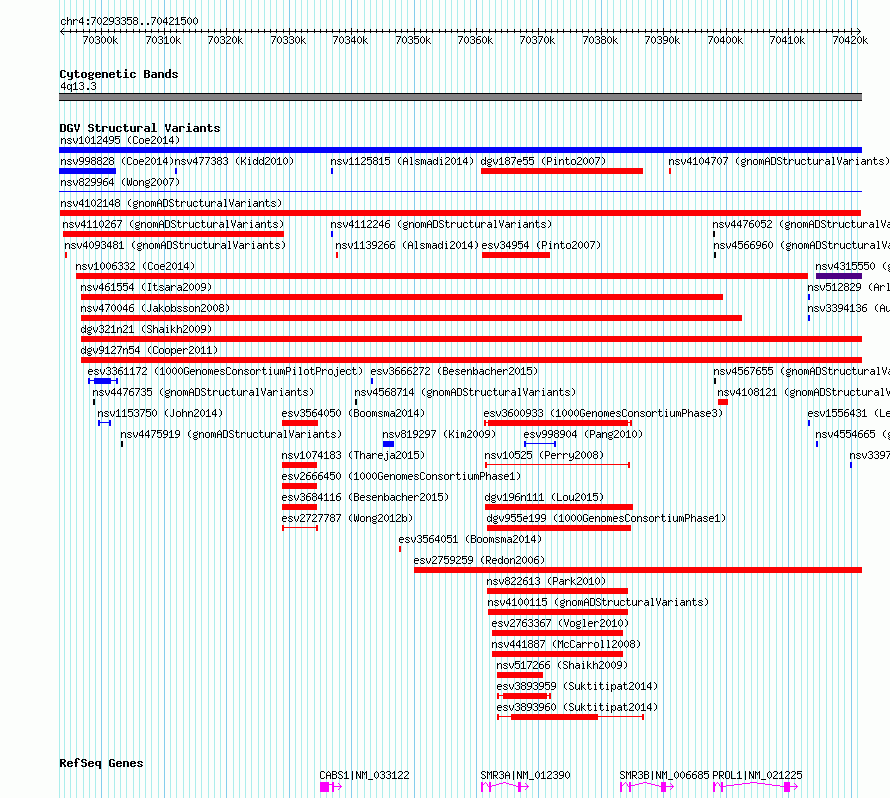
Task: Click the CABS1 magenta gene glyph
Action: click(331, 787)
